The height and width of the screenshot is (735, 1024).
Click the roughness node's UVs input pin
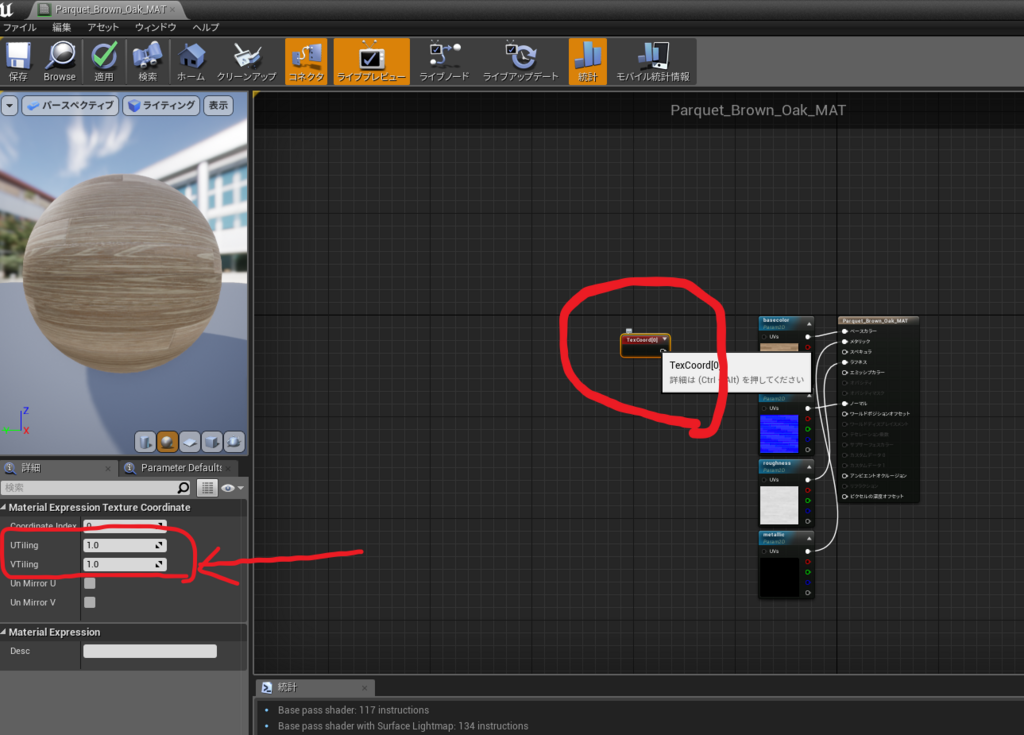pyautogui.click(x=765, y=480)
